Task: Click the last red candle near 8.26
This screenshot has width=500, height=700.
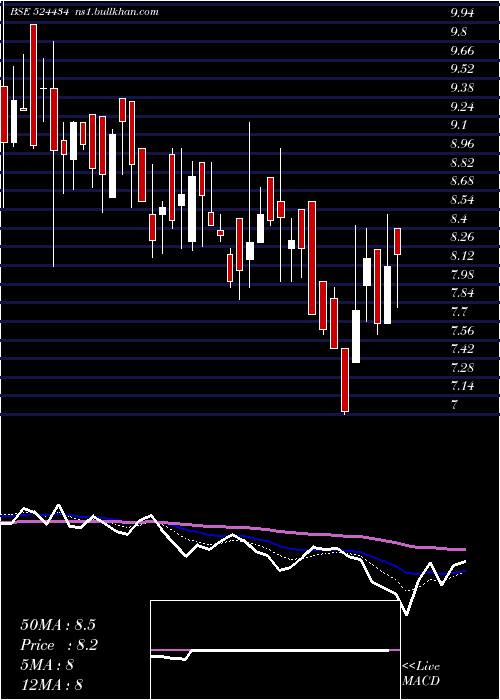Action: pyautogui.click(x=397, y=241)
